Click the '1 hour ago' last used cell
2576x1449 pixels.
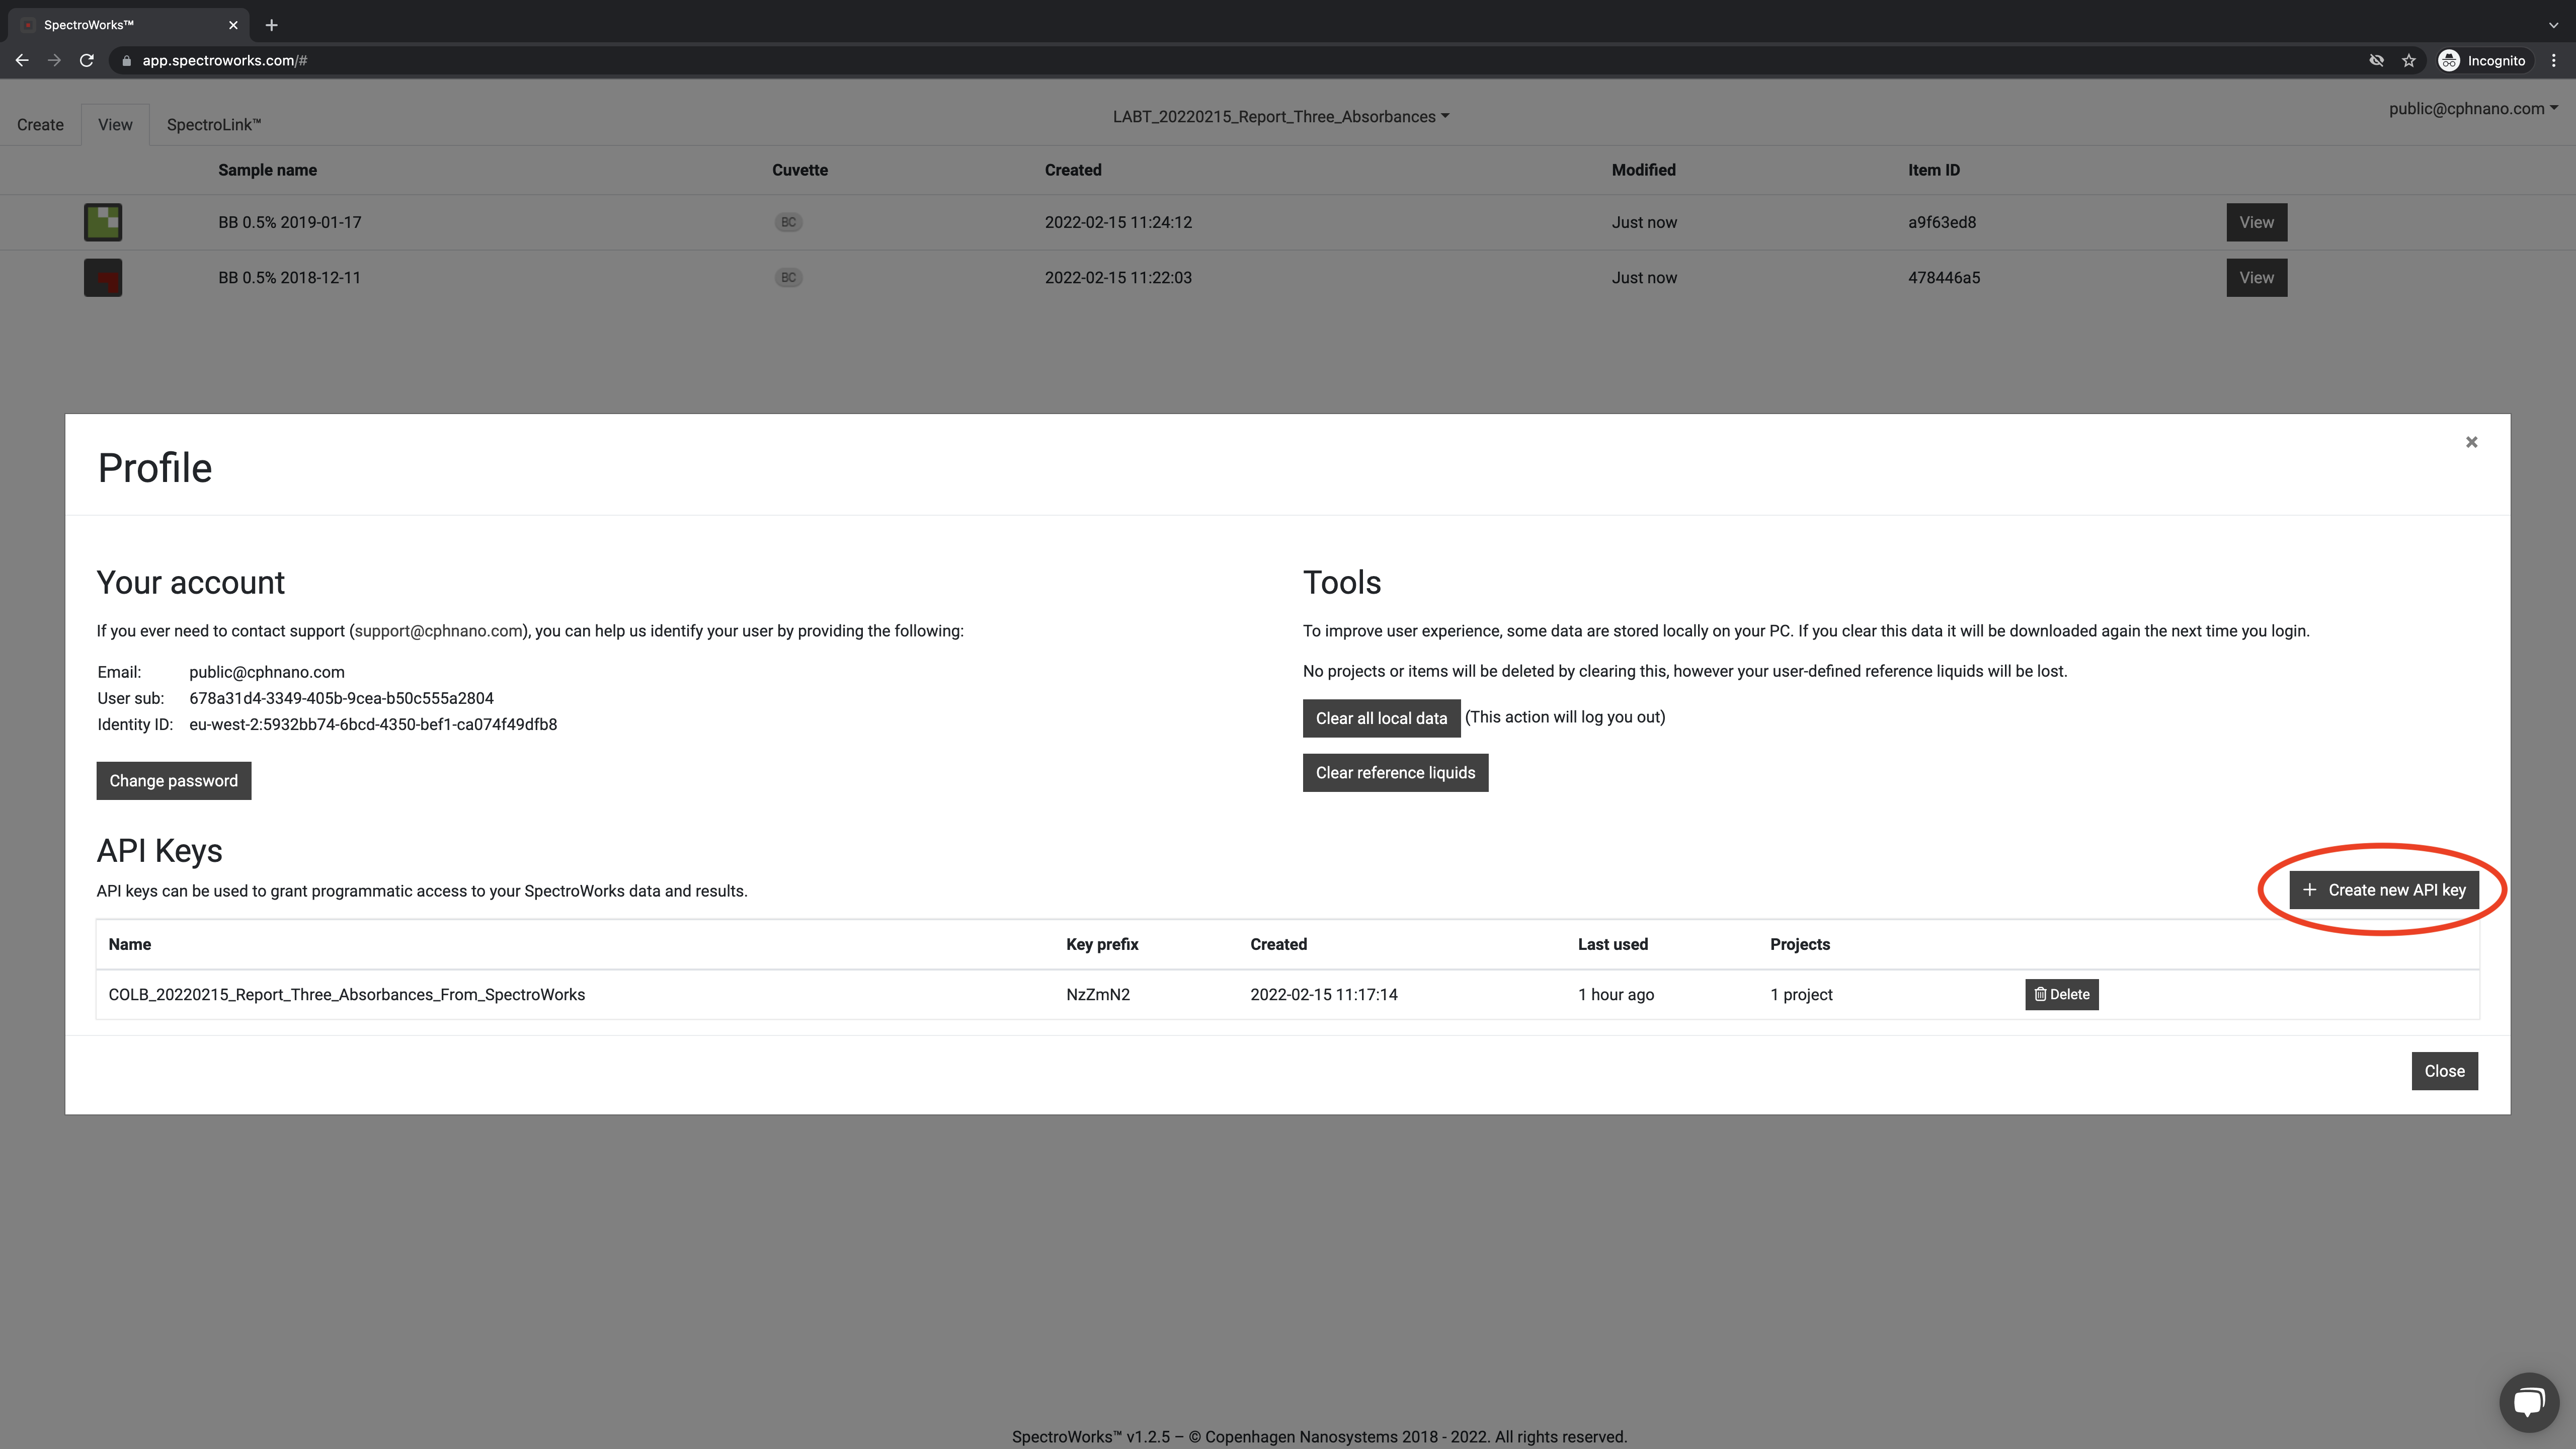(1615, 995)
